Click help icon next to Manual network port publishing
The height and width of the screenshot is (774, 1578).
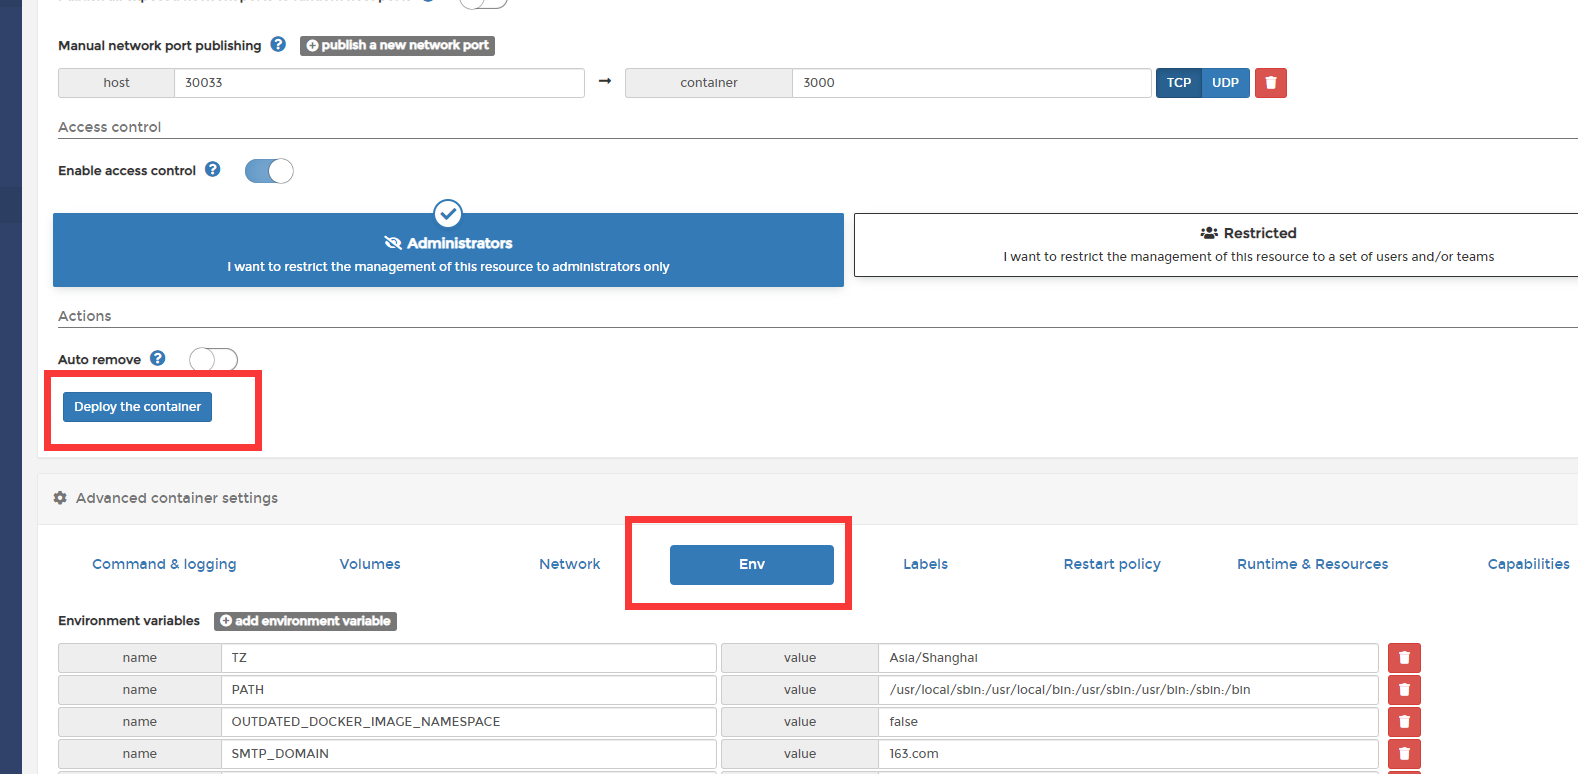(x=278, y=44)
